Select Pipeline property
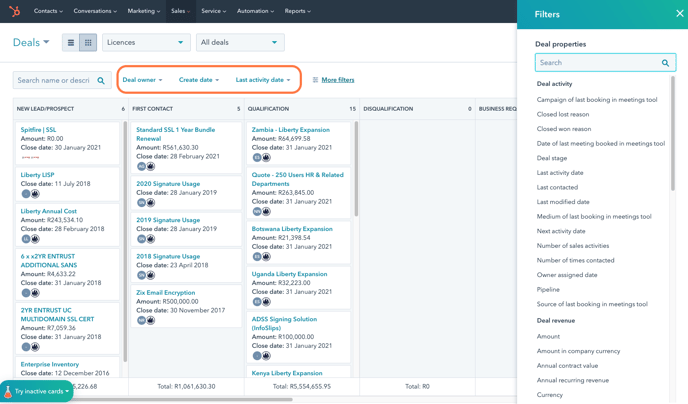This screenshot has width=688, height=404. coord(548,290)
